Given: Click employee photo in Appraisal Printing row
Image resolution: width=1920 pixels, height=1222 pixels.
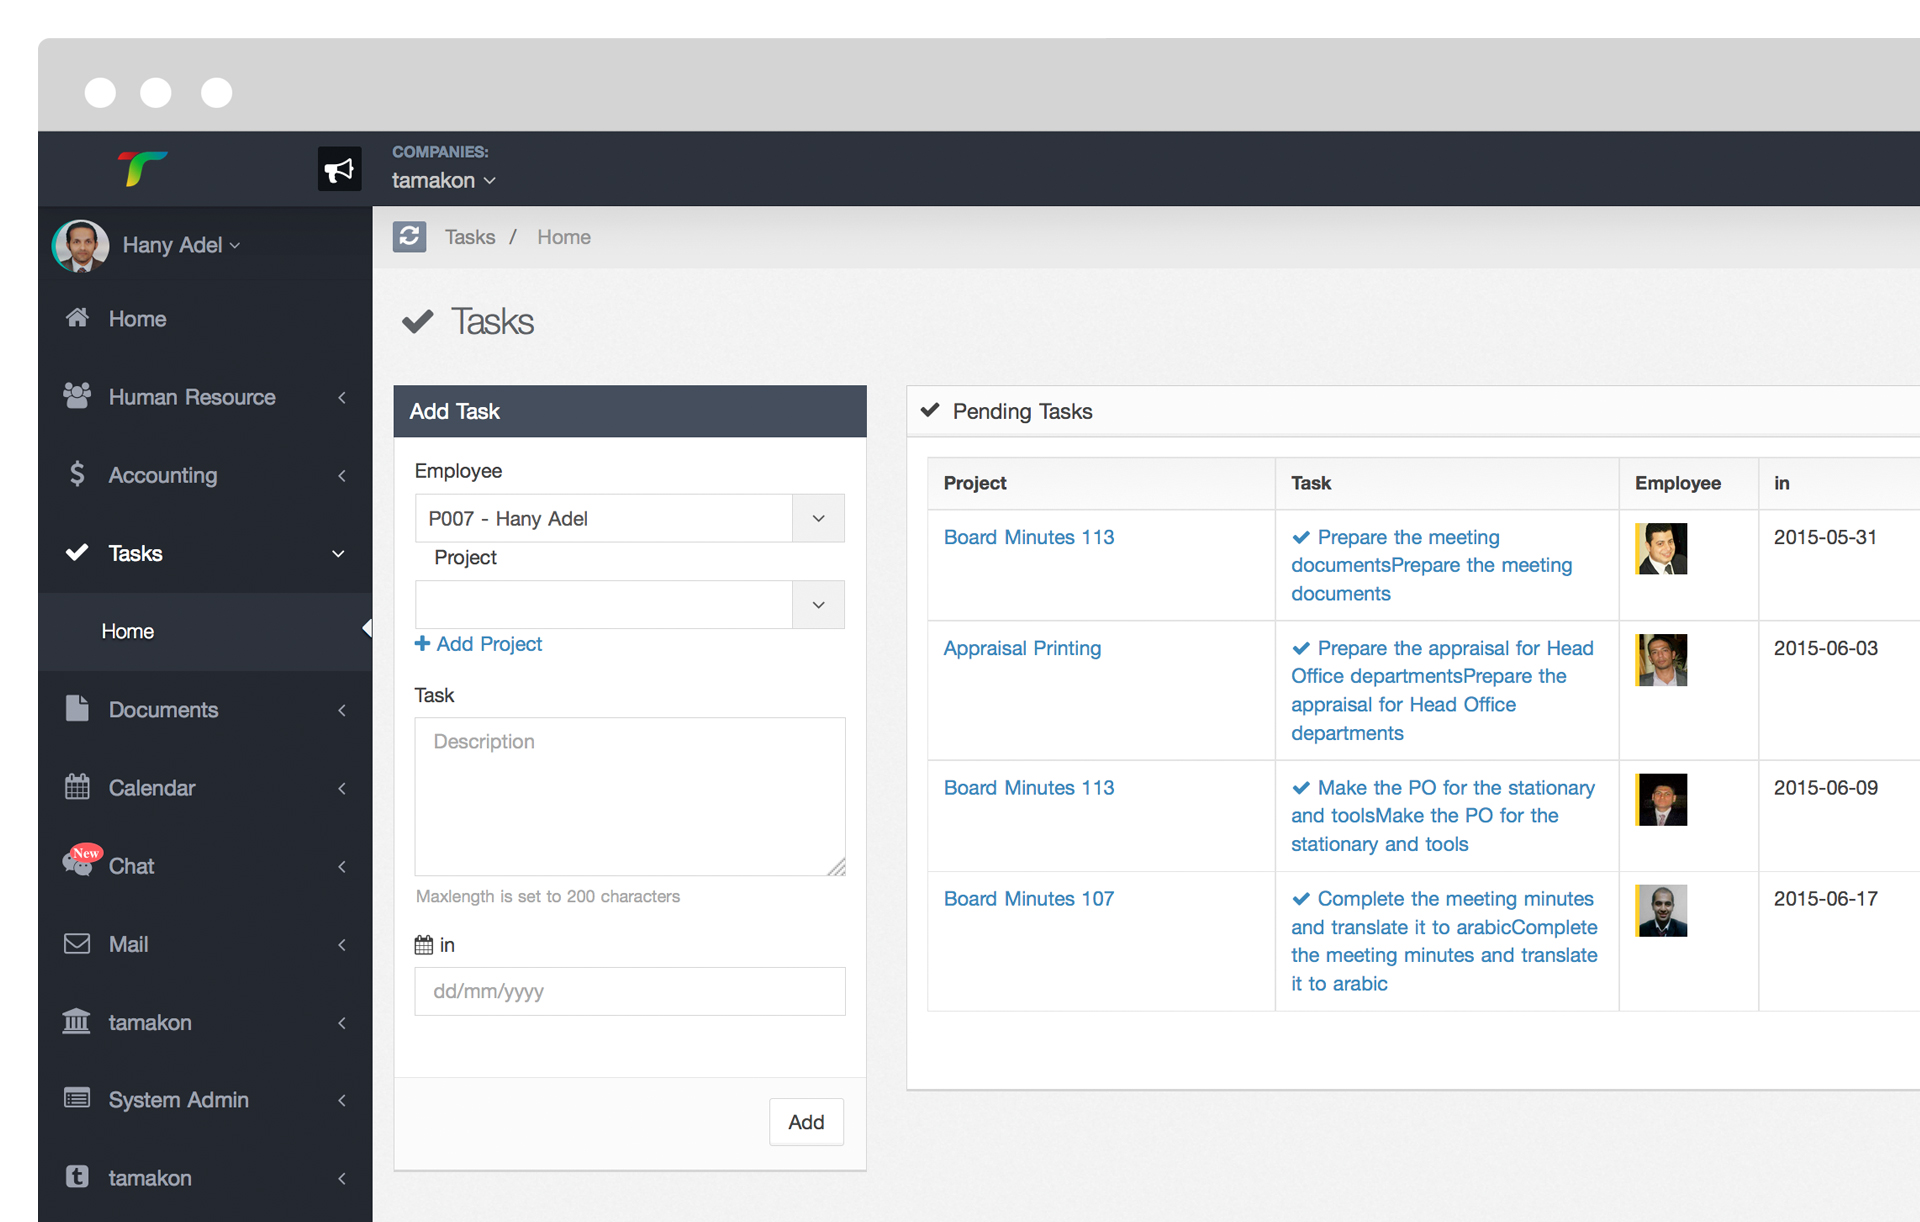Looking at the screenshot, I should point(1661,660).
